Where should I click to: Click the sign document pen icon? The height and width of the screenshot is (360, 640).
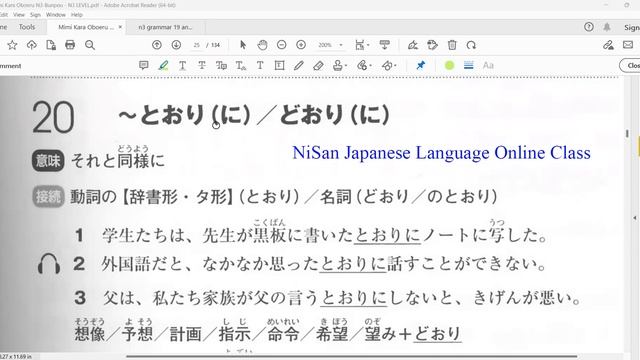pyautogui.click(x=413, y=45)
